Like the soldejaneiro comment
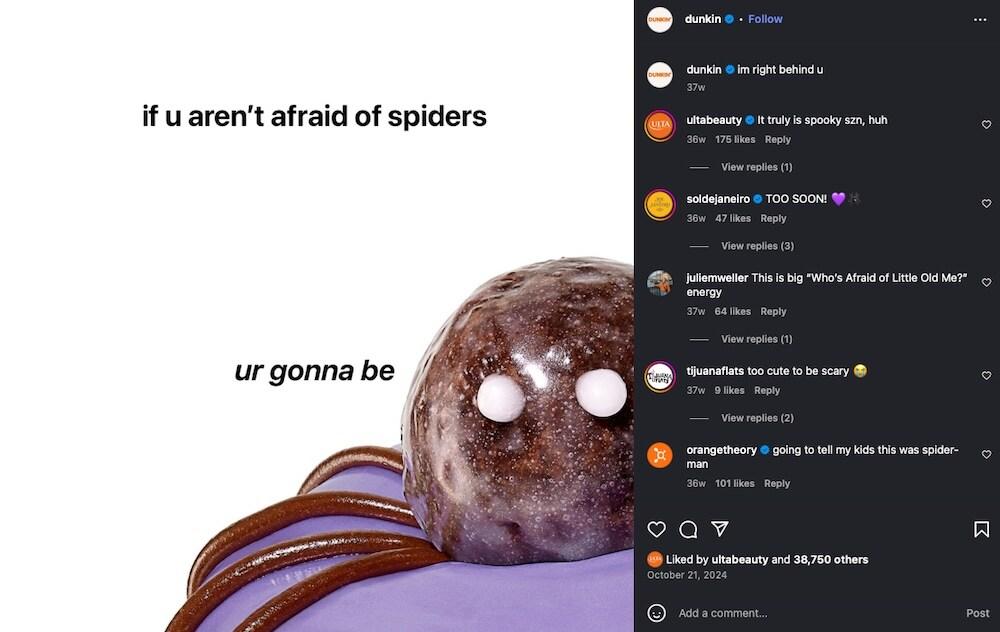Viewport: 1000px width, 632px height. click(x=986, y=203)
